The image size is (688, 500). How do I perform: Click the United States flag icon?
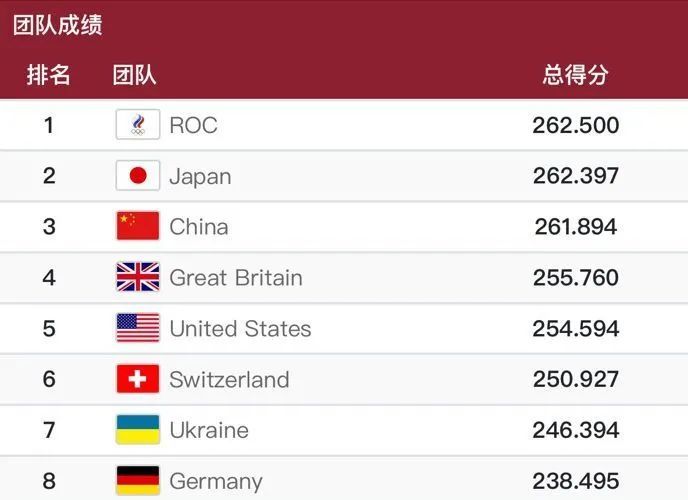137,328
